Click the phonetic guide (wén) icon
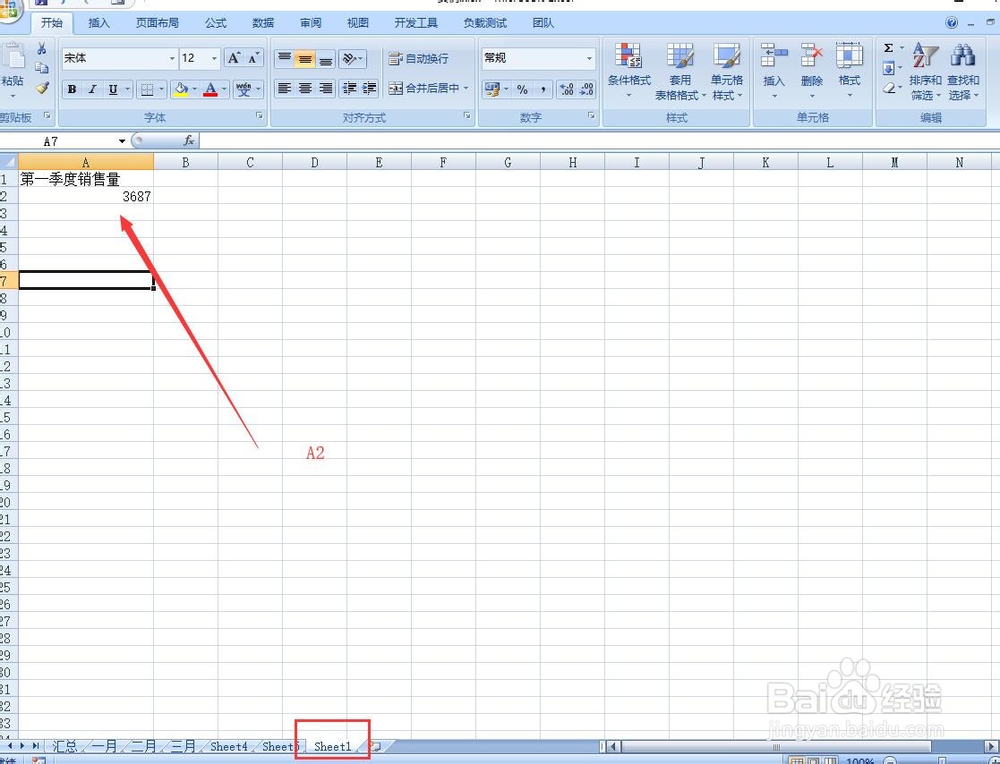Viewport: 1000px width, 764px height. [x=244, y=89]
